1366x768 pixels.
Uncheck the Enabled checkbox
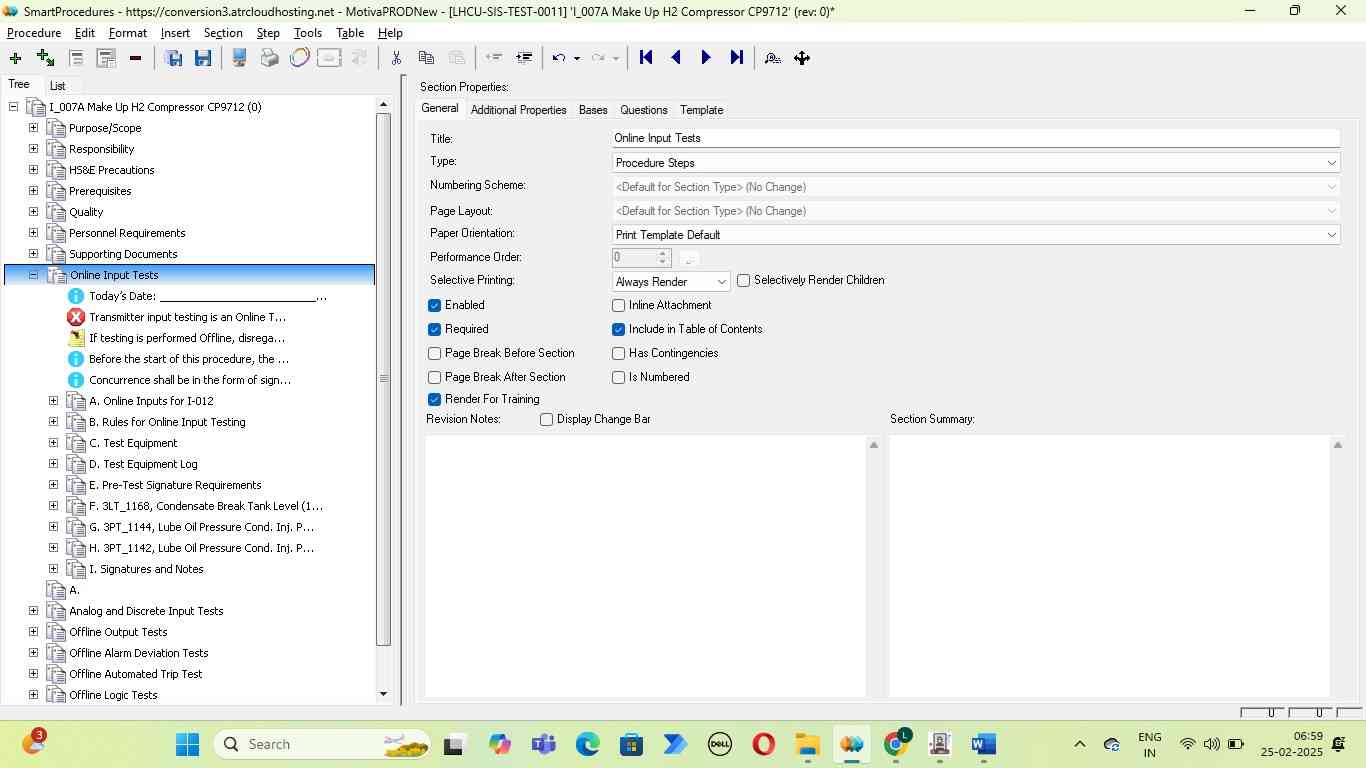[434, 305]
